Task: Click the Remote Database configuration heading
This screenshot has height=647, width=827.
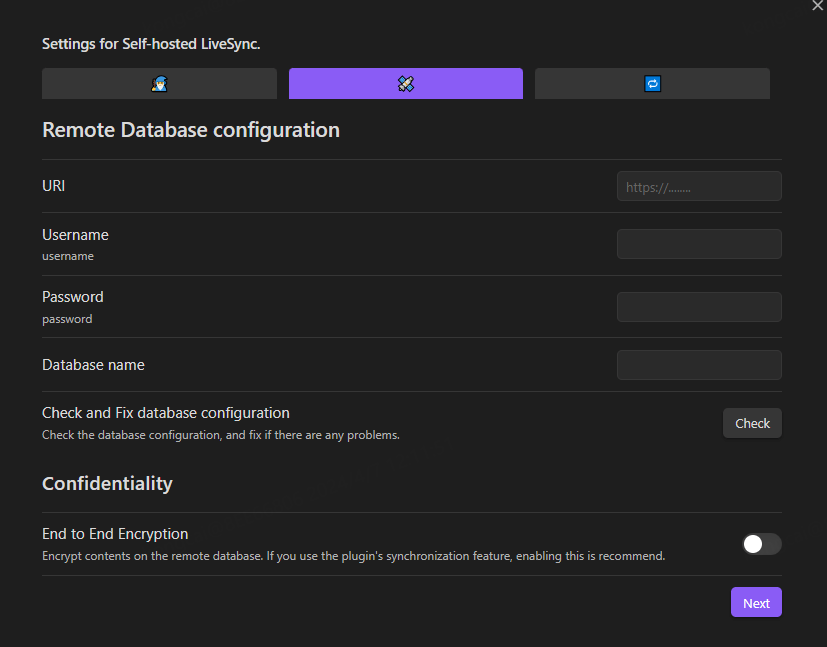Action: [191, 130]
